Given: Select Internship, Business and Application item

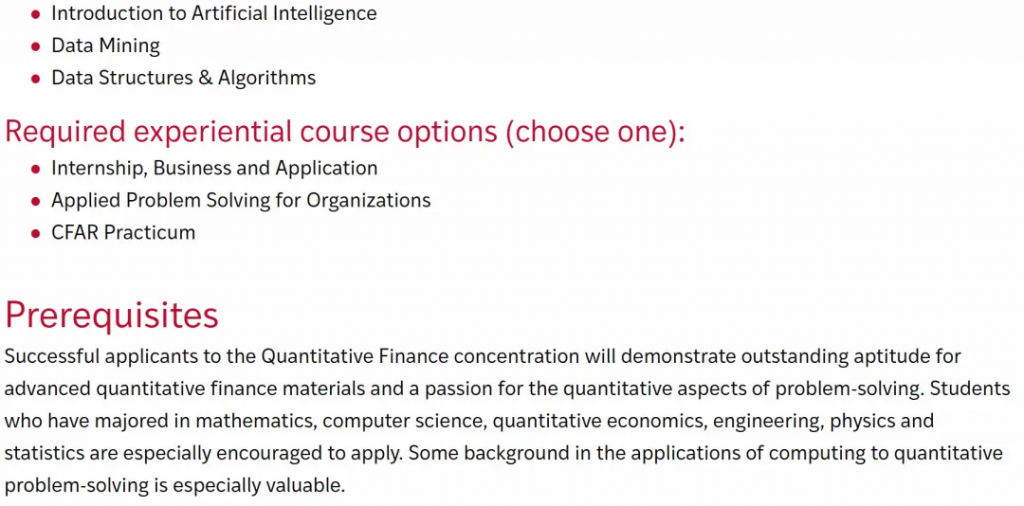Looking at the screenshot, I should (214, 168).
